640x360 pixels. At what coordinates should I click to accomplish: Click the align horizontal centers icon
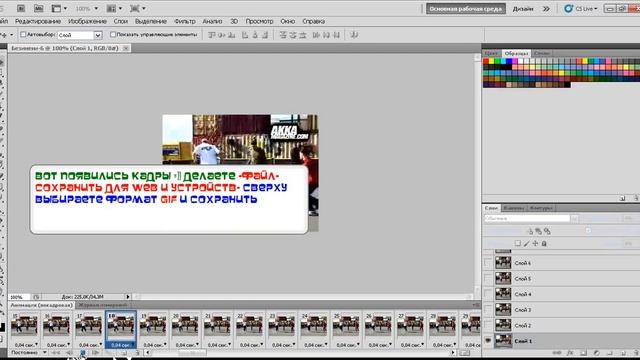(255, 35)
